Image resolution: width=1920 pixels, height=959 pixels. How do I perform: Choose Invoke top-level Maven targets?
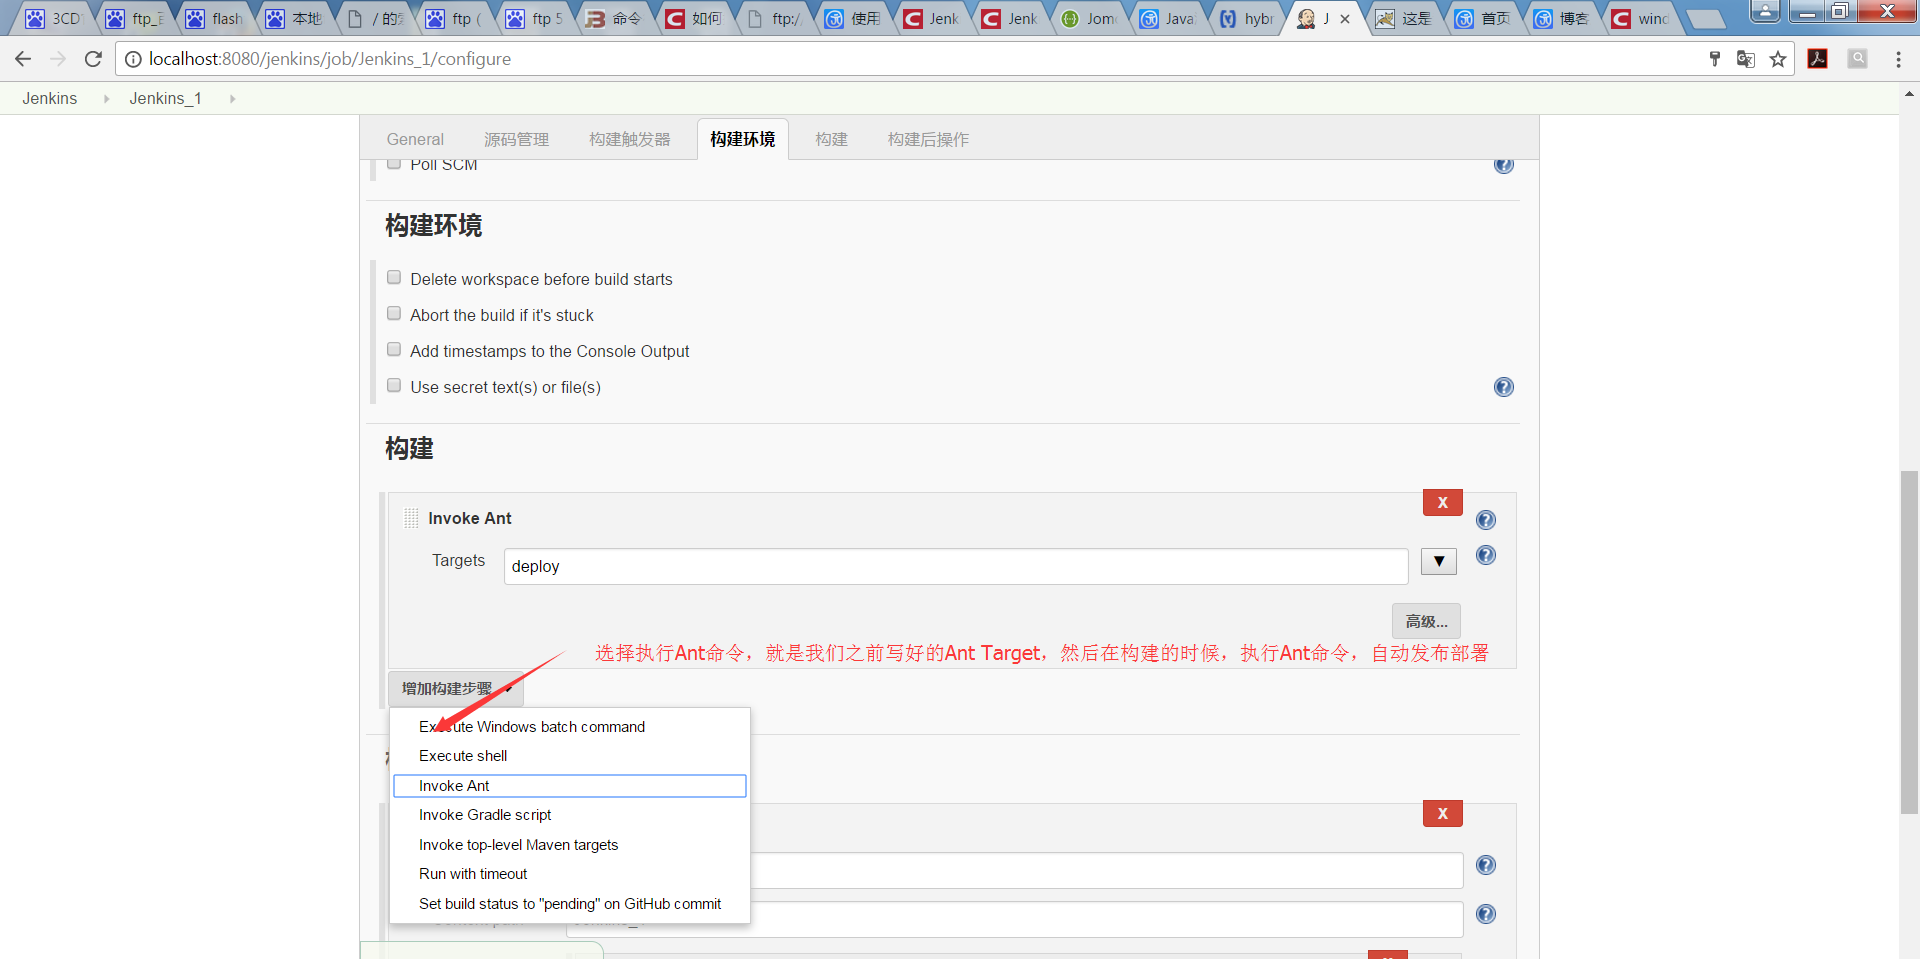(570, 845)
